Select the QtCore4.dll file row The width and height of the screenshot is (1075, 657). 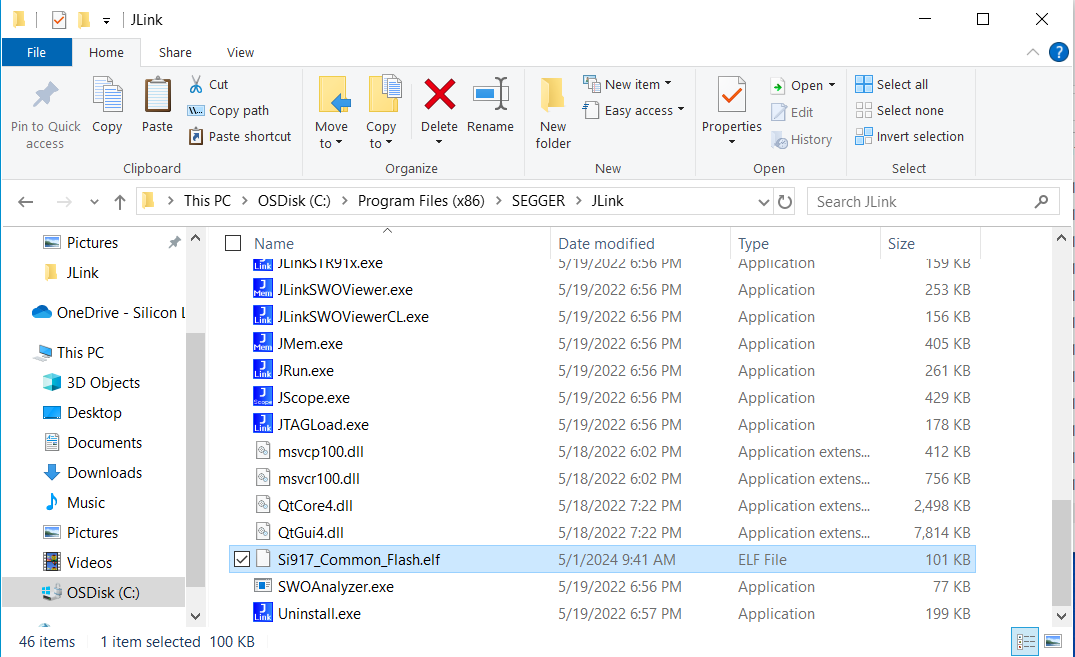(x=602, y=505)
